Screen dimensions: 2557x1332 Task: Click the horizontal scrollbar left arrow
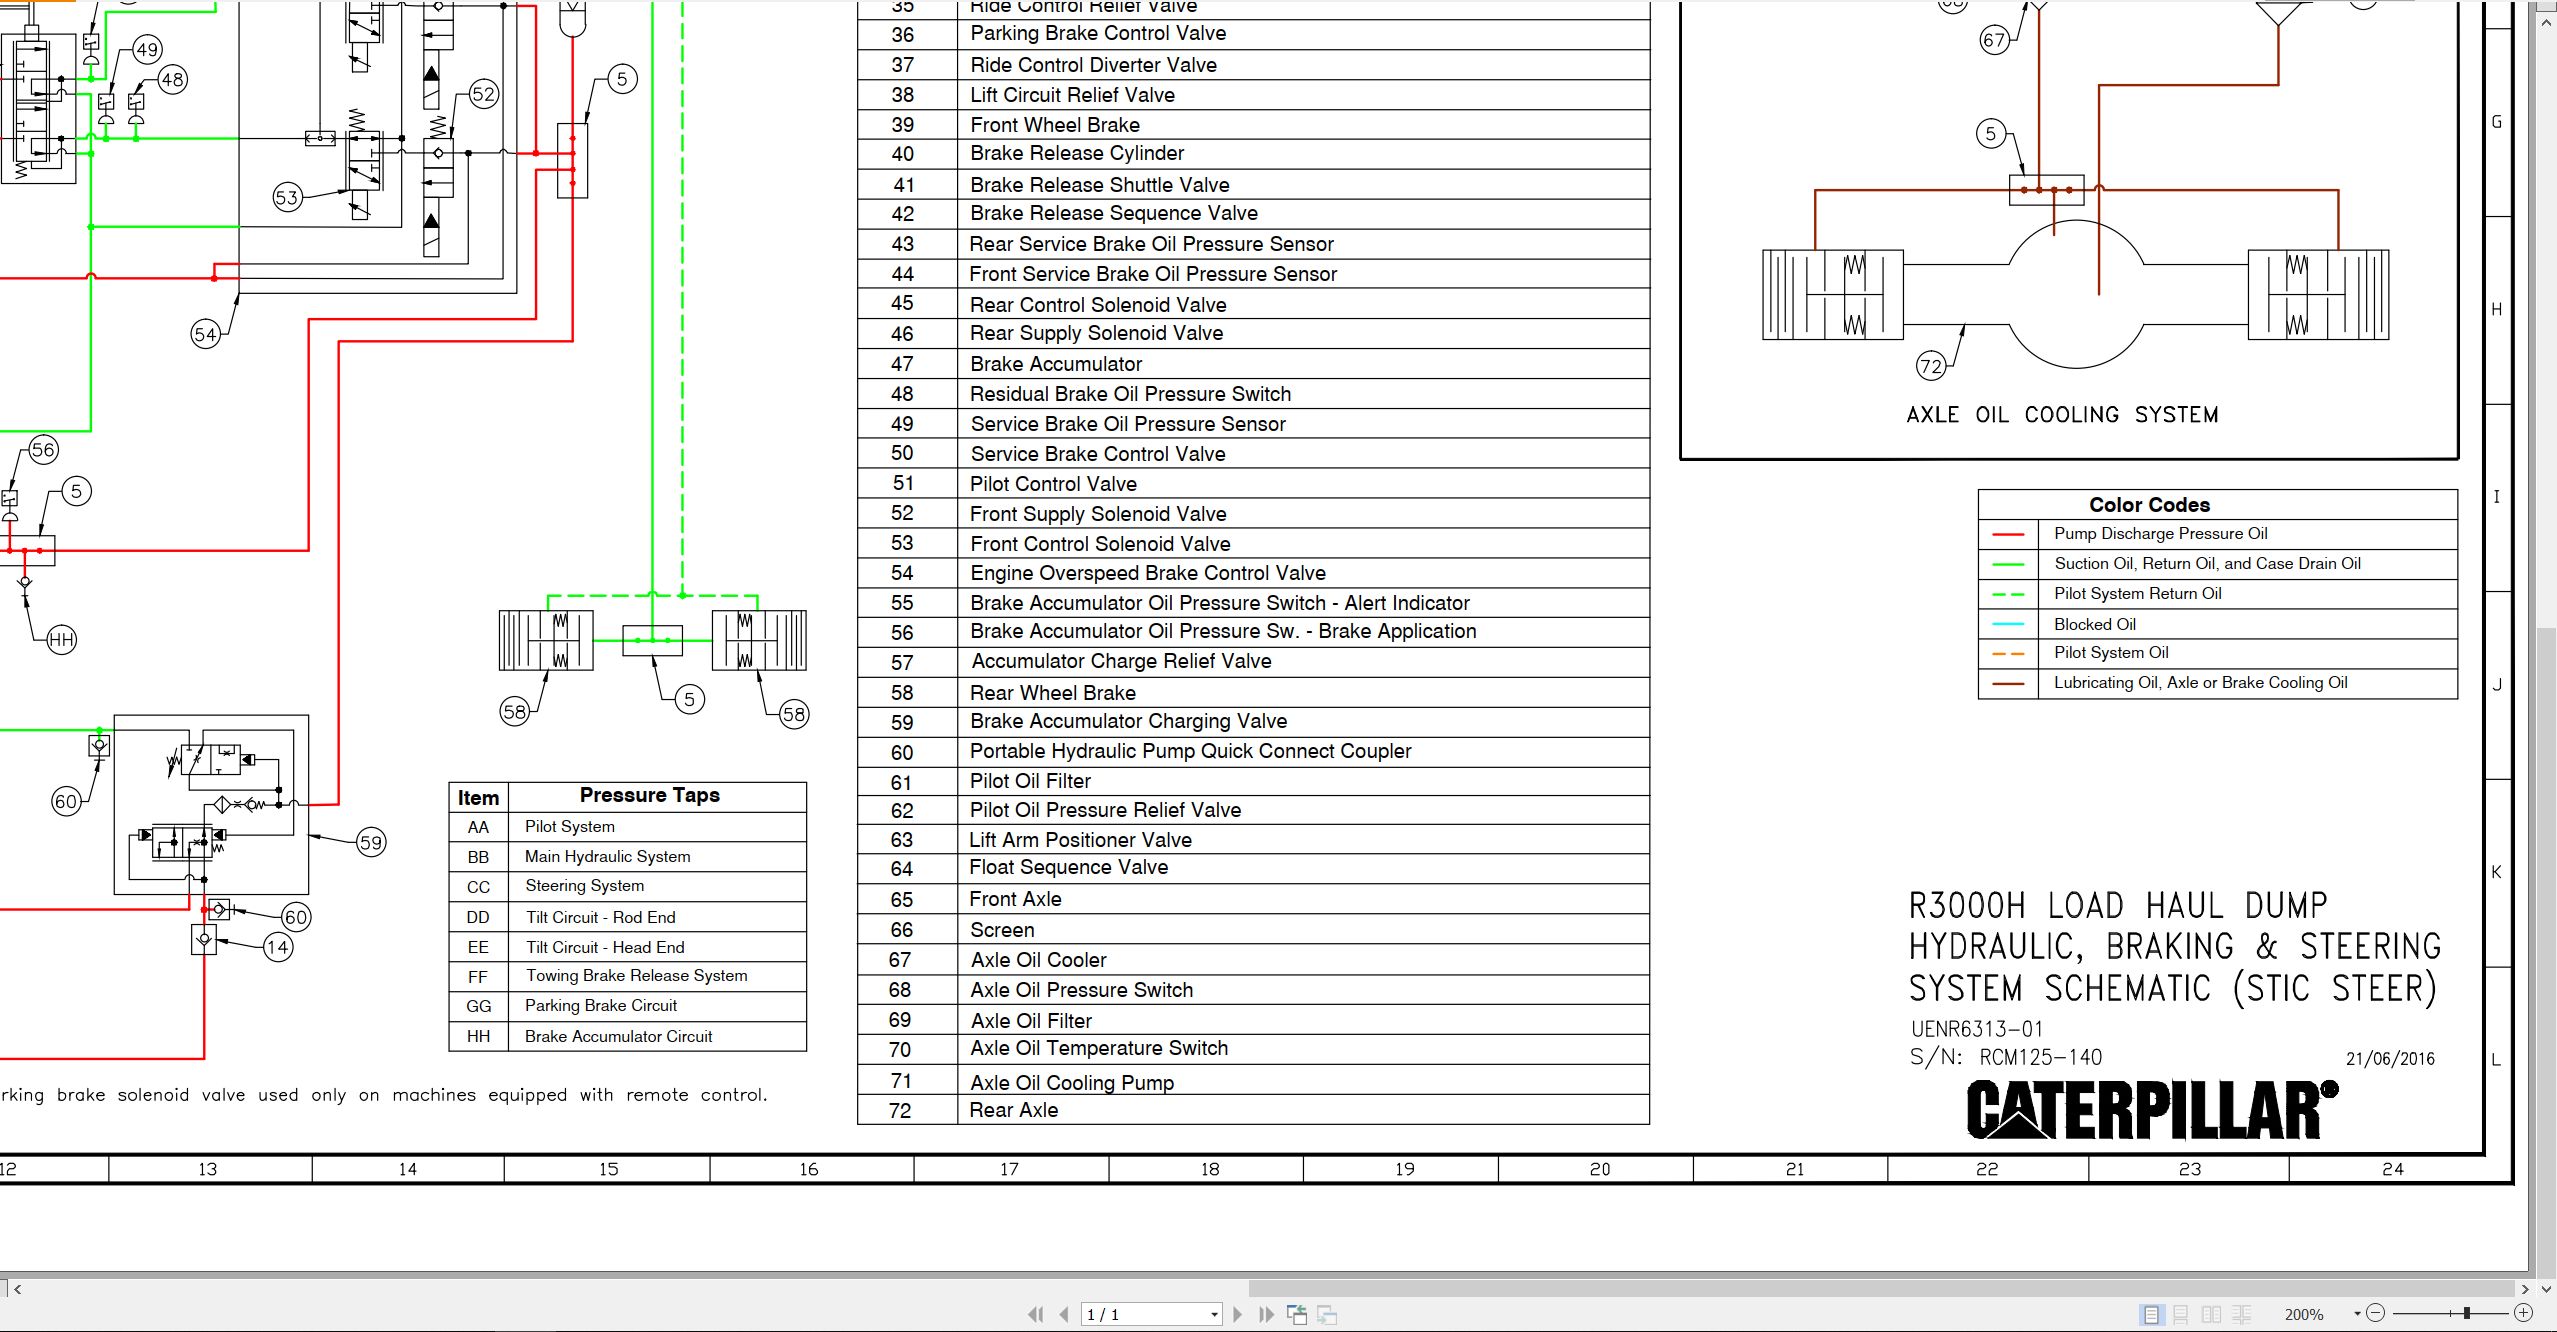tap(17, 1288)
